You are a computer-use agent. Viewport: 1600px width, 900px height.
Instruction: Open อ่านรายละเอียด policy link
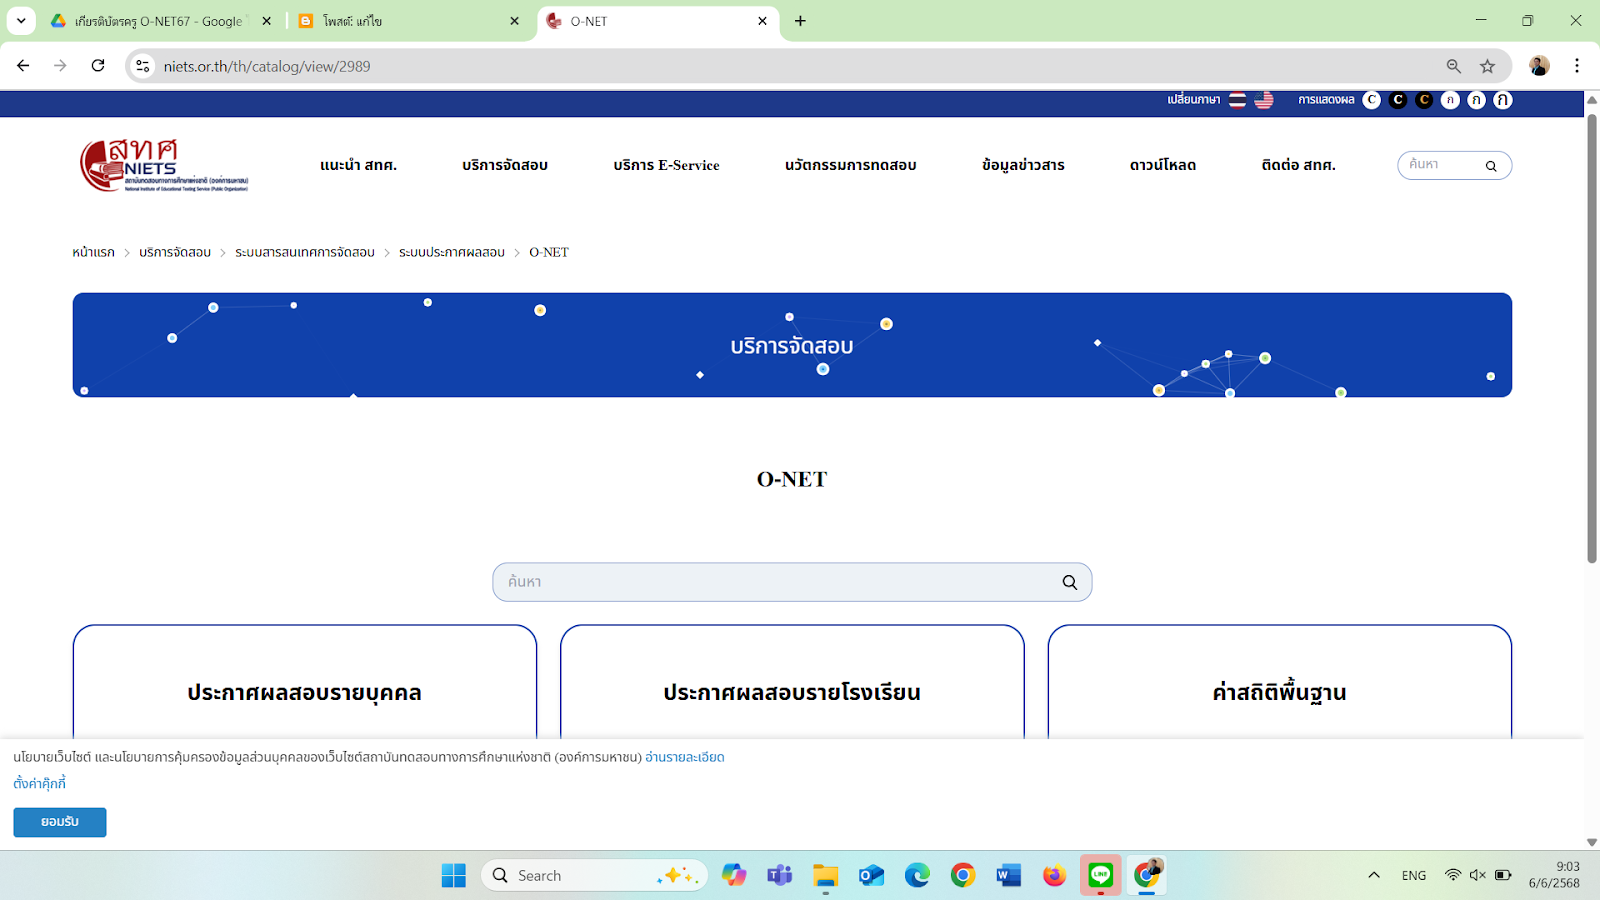pos(685,757)
